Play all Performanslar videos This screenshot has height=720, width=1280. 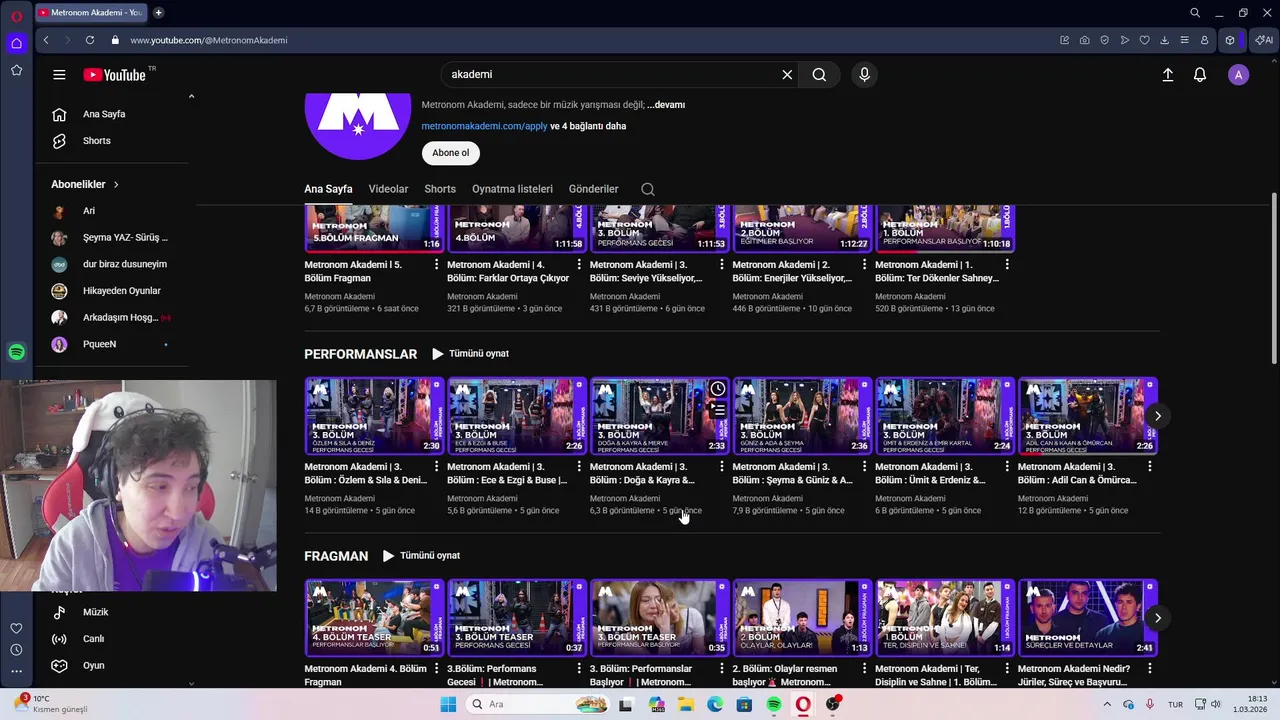[x=470, y=354]
